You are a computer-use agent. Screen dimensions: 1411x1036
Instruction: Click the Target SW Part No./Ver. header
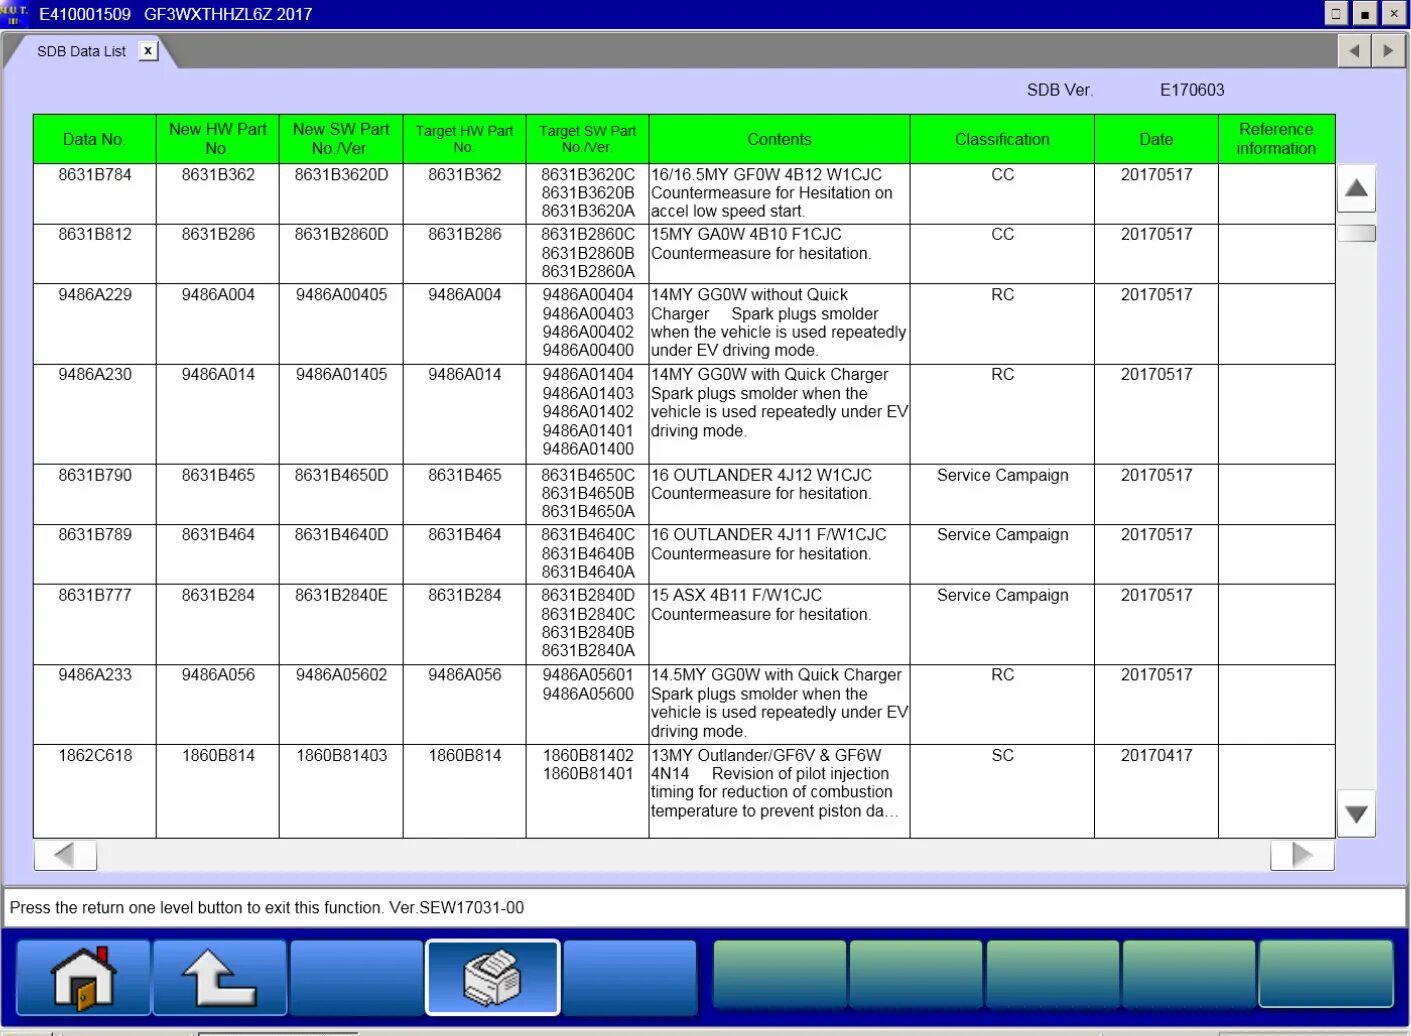point(587,139)
